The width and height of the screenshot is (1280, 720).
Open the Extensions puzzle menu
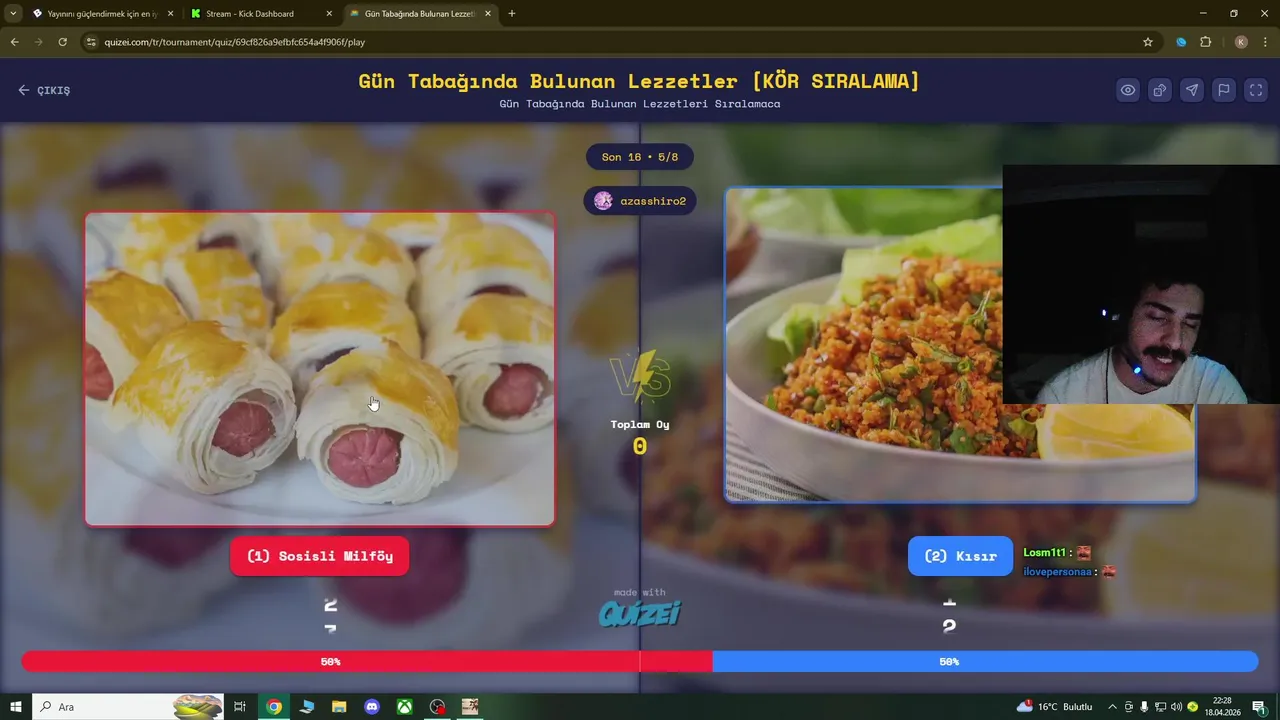tap(1205, 42)
